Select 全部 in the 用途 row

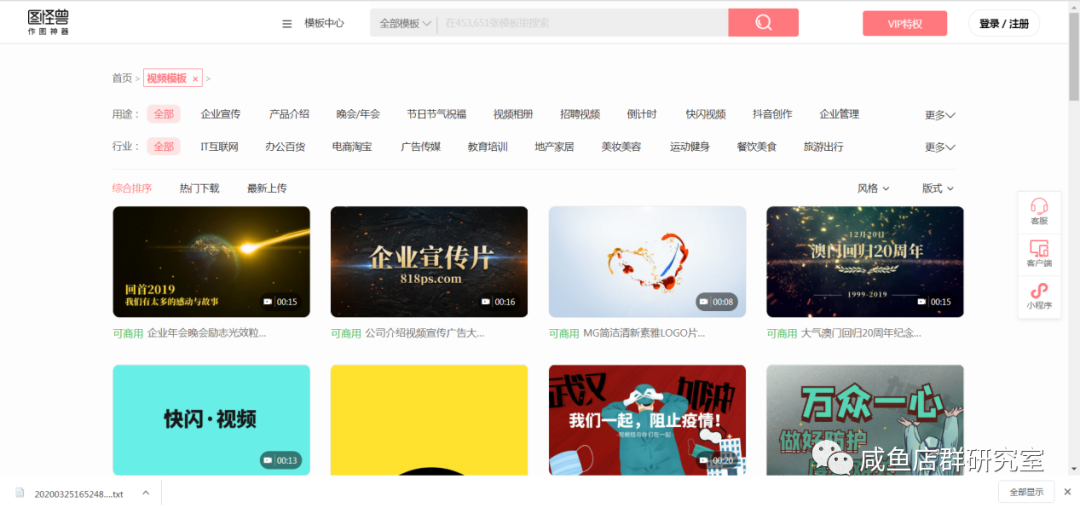tap(163, 114)
